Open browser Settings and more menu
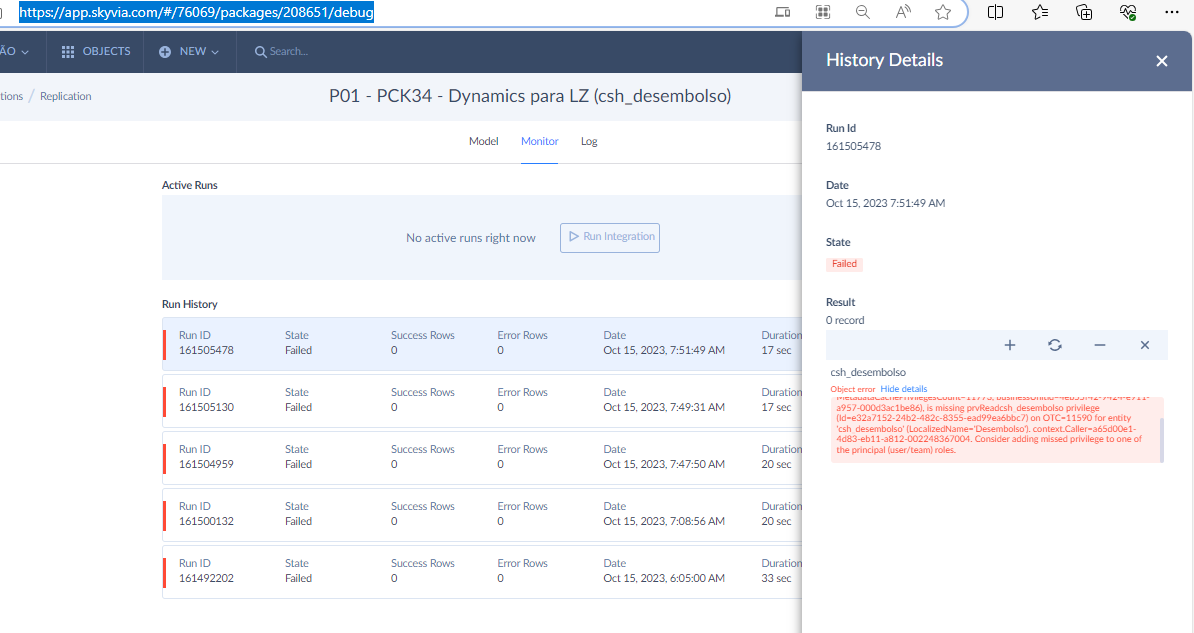Screen dimensions: 1194x633 click(x=1172, y=12)
